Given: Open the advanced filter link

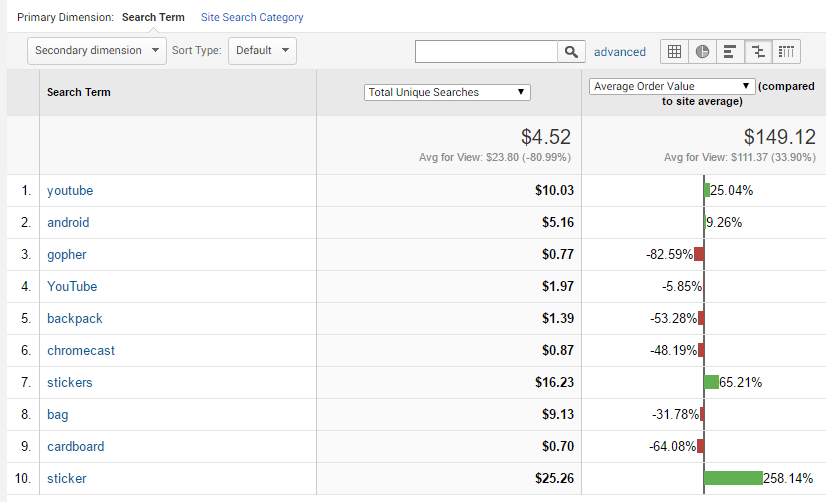Looking at the screenshot, I should click(x=620, y=52).
